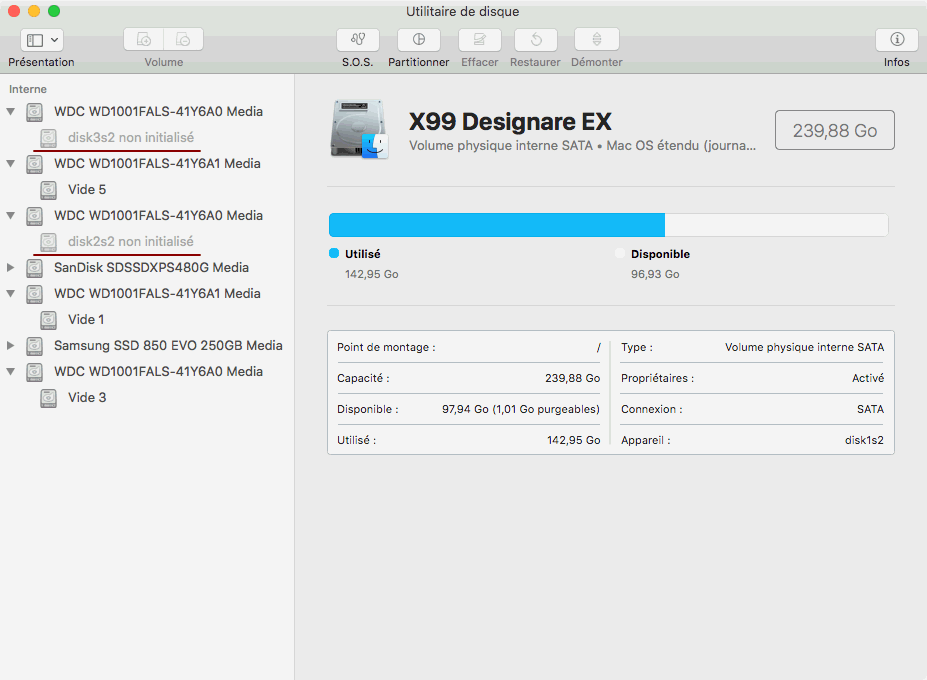
Task: Click the blue Utilisé legend dot
Action: click(334, 253)
